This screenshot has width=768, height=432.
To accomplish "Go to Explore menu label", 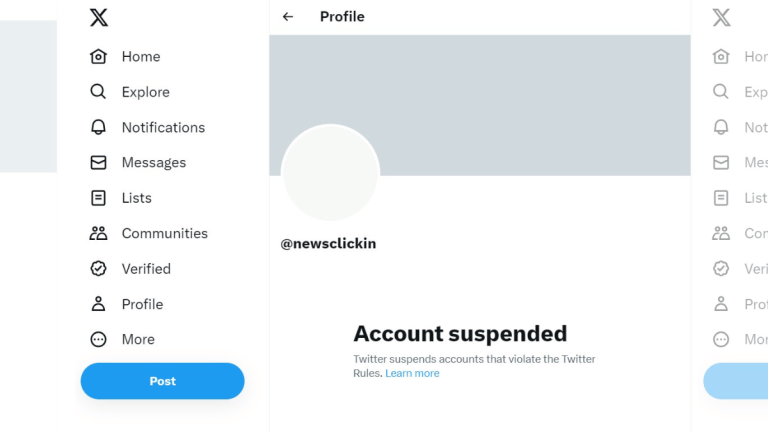I will (146, 92).
